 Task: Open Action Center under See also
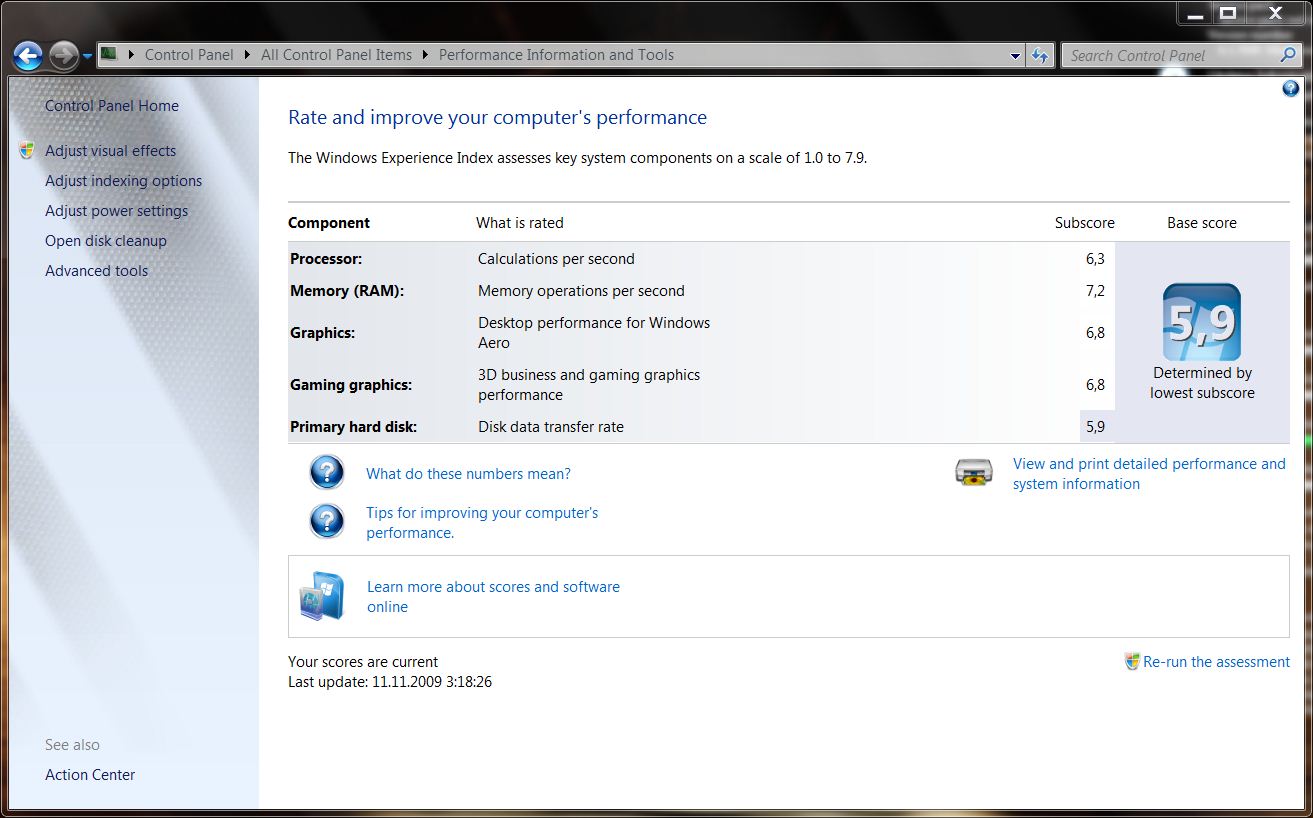pos(90,775)
